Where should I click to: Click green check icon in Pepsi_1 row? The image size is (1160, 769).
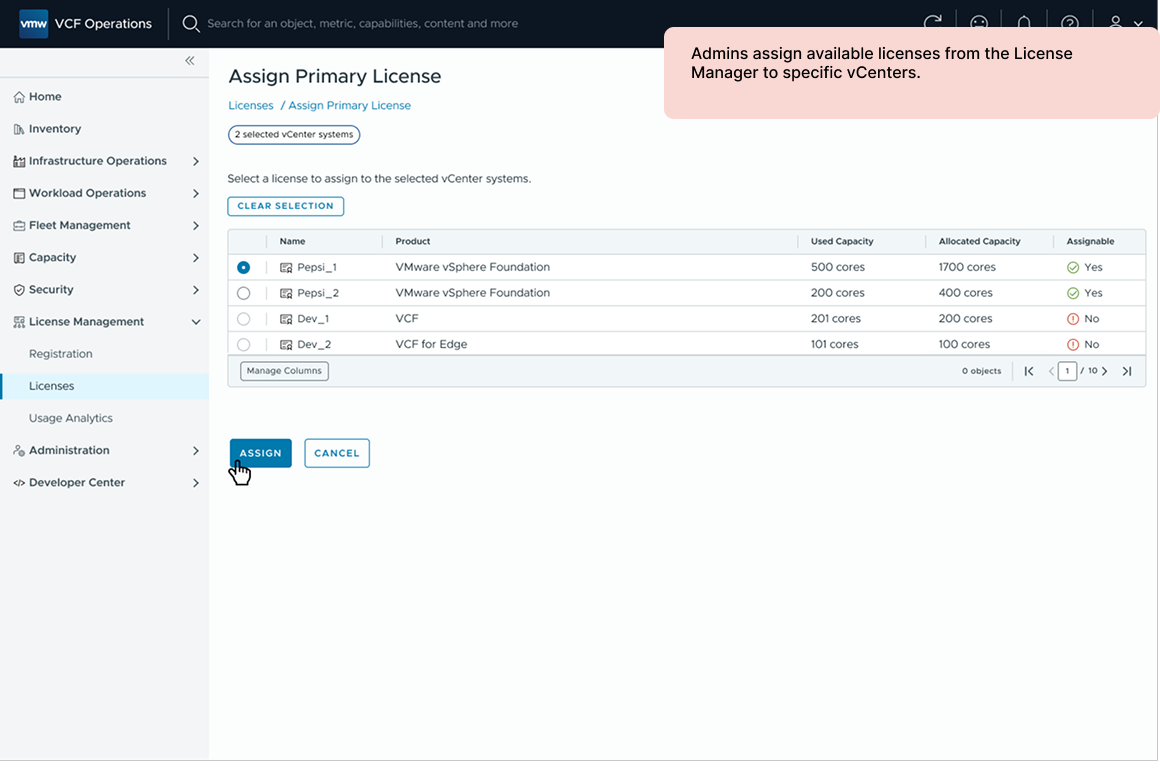point(1073,268)
